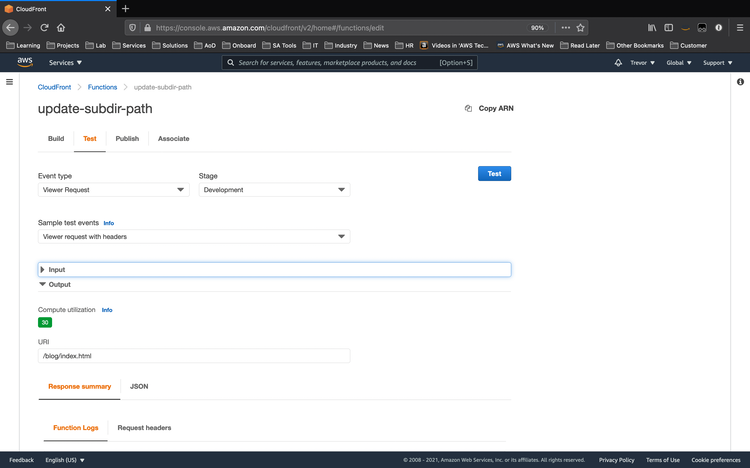The height and width of the screenshot is (468, 750).
Task: Open the Privacy Policy footer link
Action: [617, 460]
